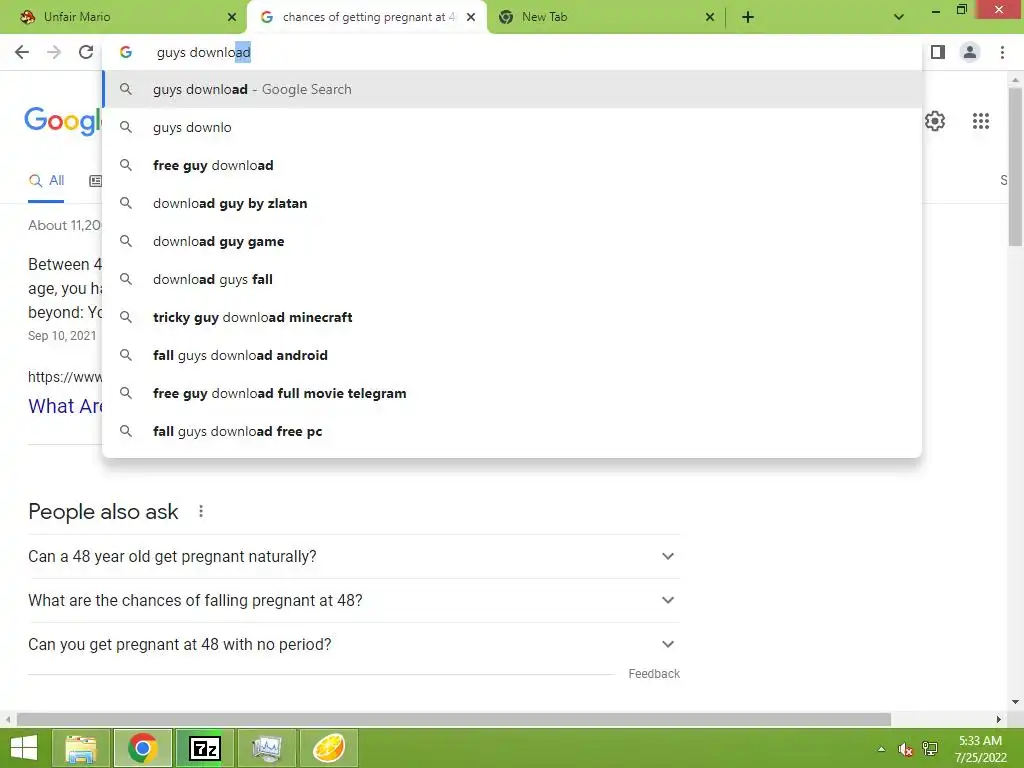Click horizontal scrollbar right arrow
This screenshot has width=1024, height=768.
click(x=999, y=719)
